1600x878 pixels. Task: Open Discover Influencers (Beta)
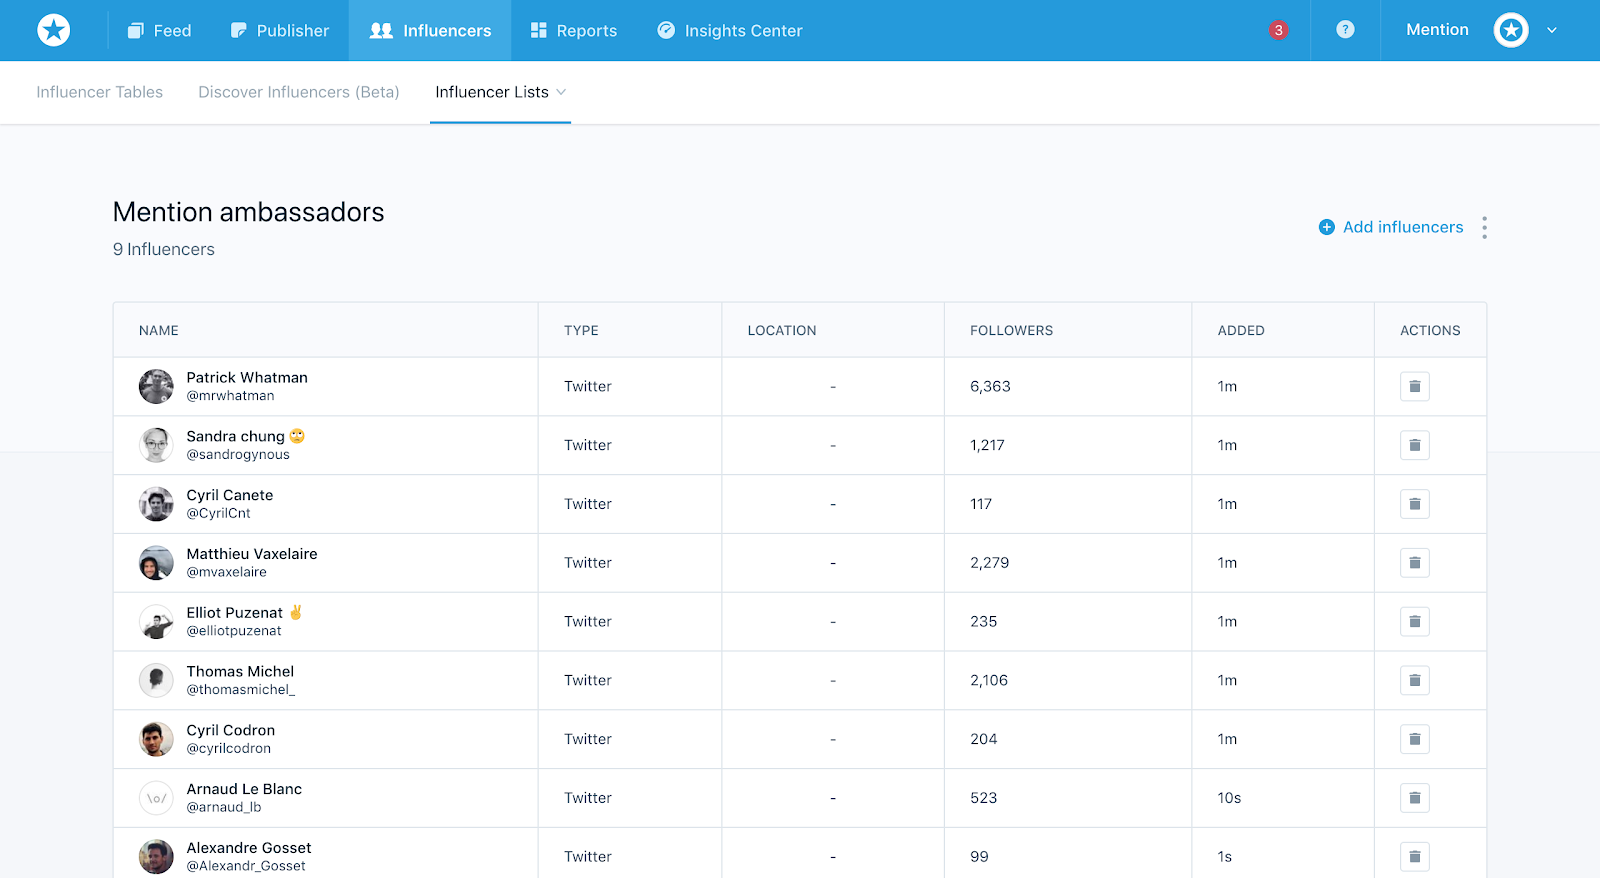click(299, 92)
